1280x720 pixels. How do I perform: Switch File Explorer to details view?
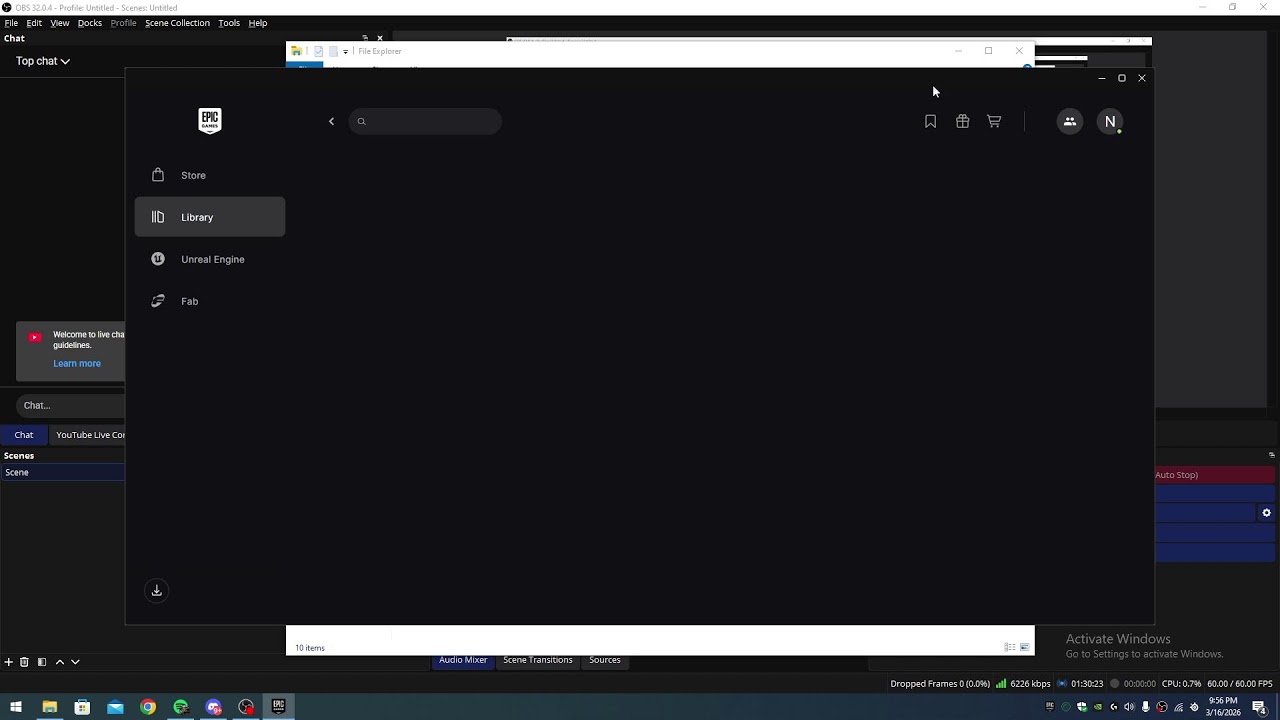pyautogui.click(x=1009, y=648)
